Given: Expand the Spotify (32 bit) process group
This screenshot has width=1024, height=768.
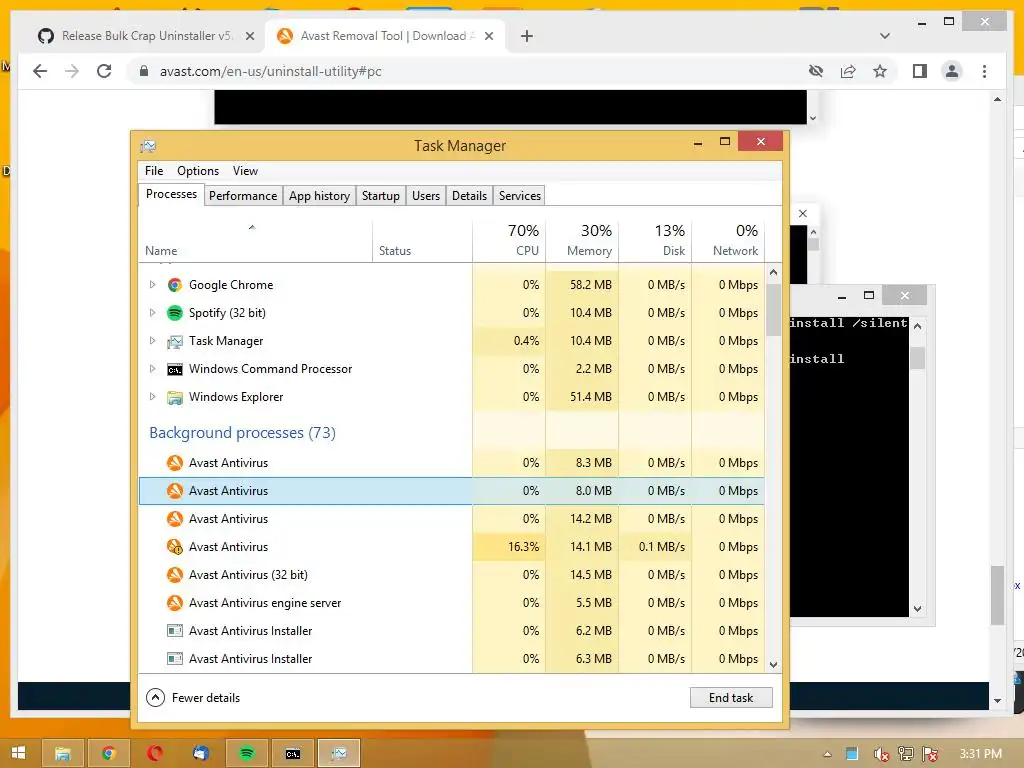Looking at the screenshot, I should click(152, 313).
